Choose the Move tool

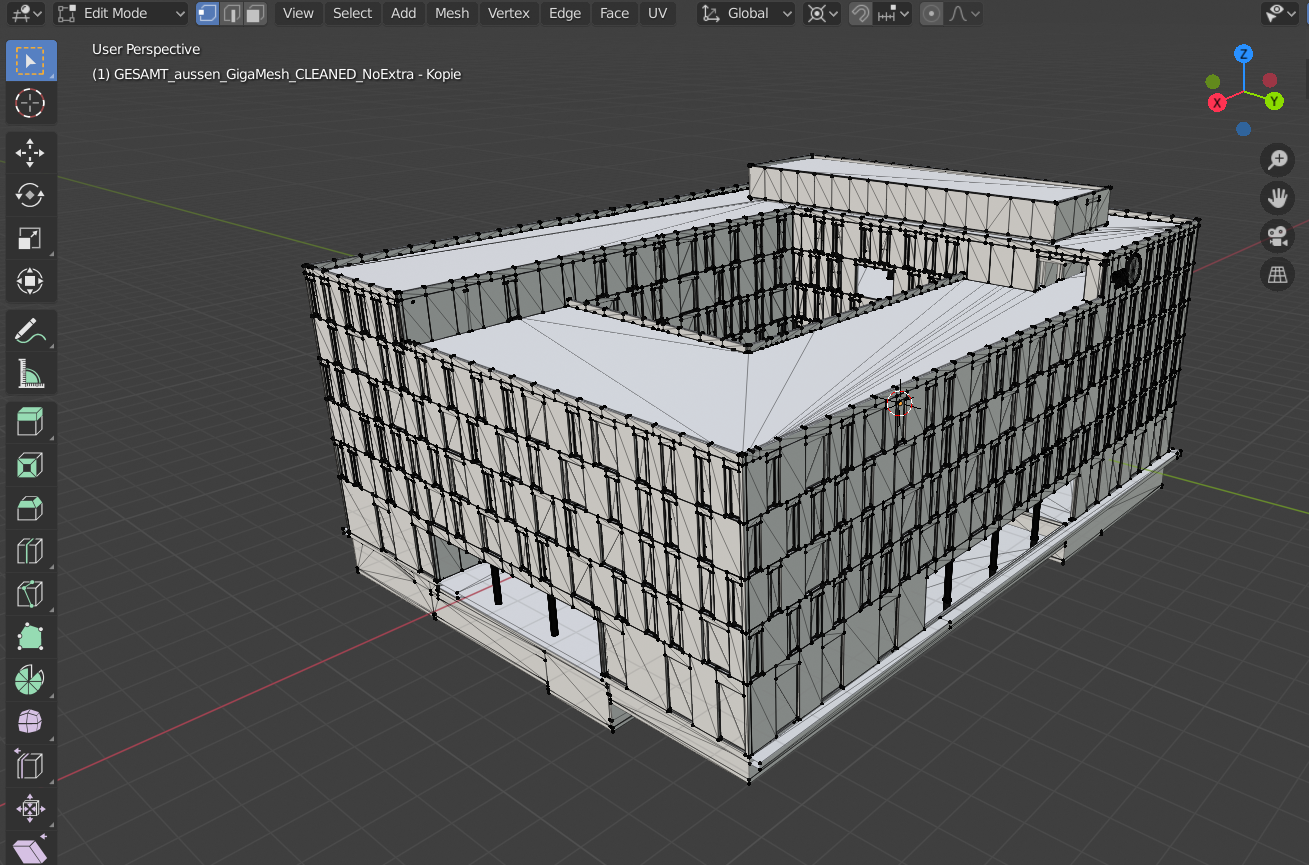coord(31,153)
